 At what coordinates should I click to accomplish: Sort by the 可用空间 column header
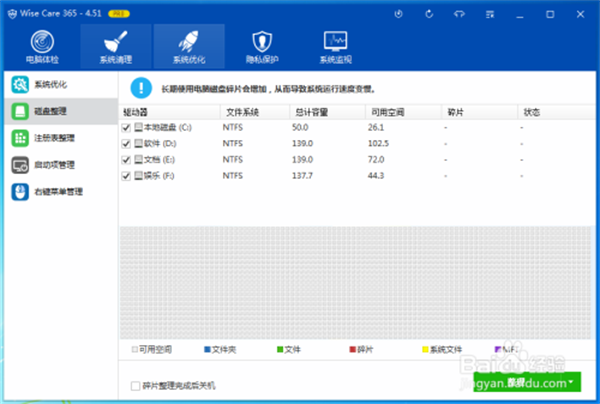(x=404, y=112)
